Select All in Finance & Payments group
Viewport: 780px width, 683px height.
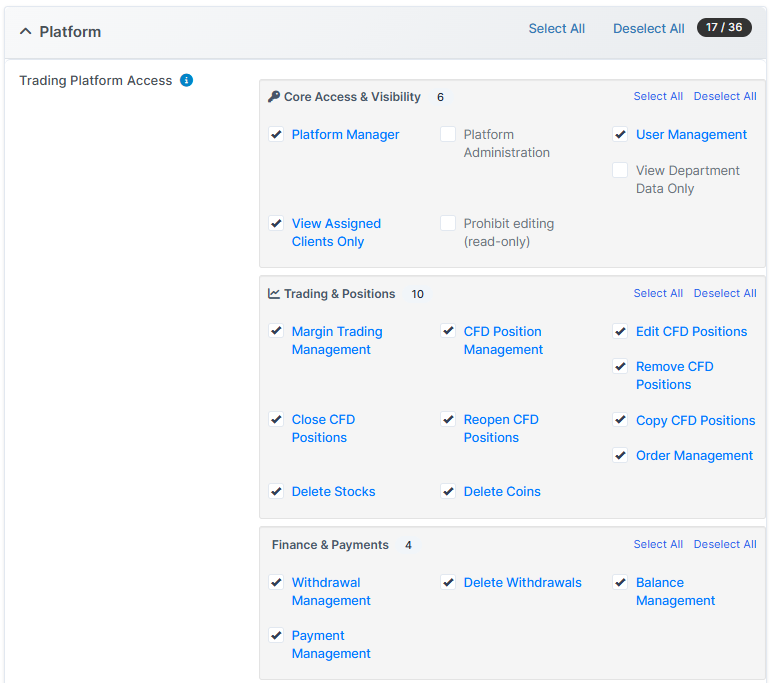658,544
